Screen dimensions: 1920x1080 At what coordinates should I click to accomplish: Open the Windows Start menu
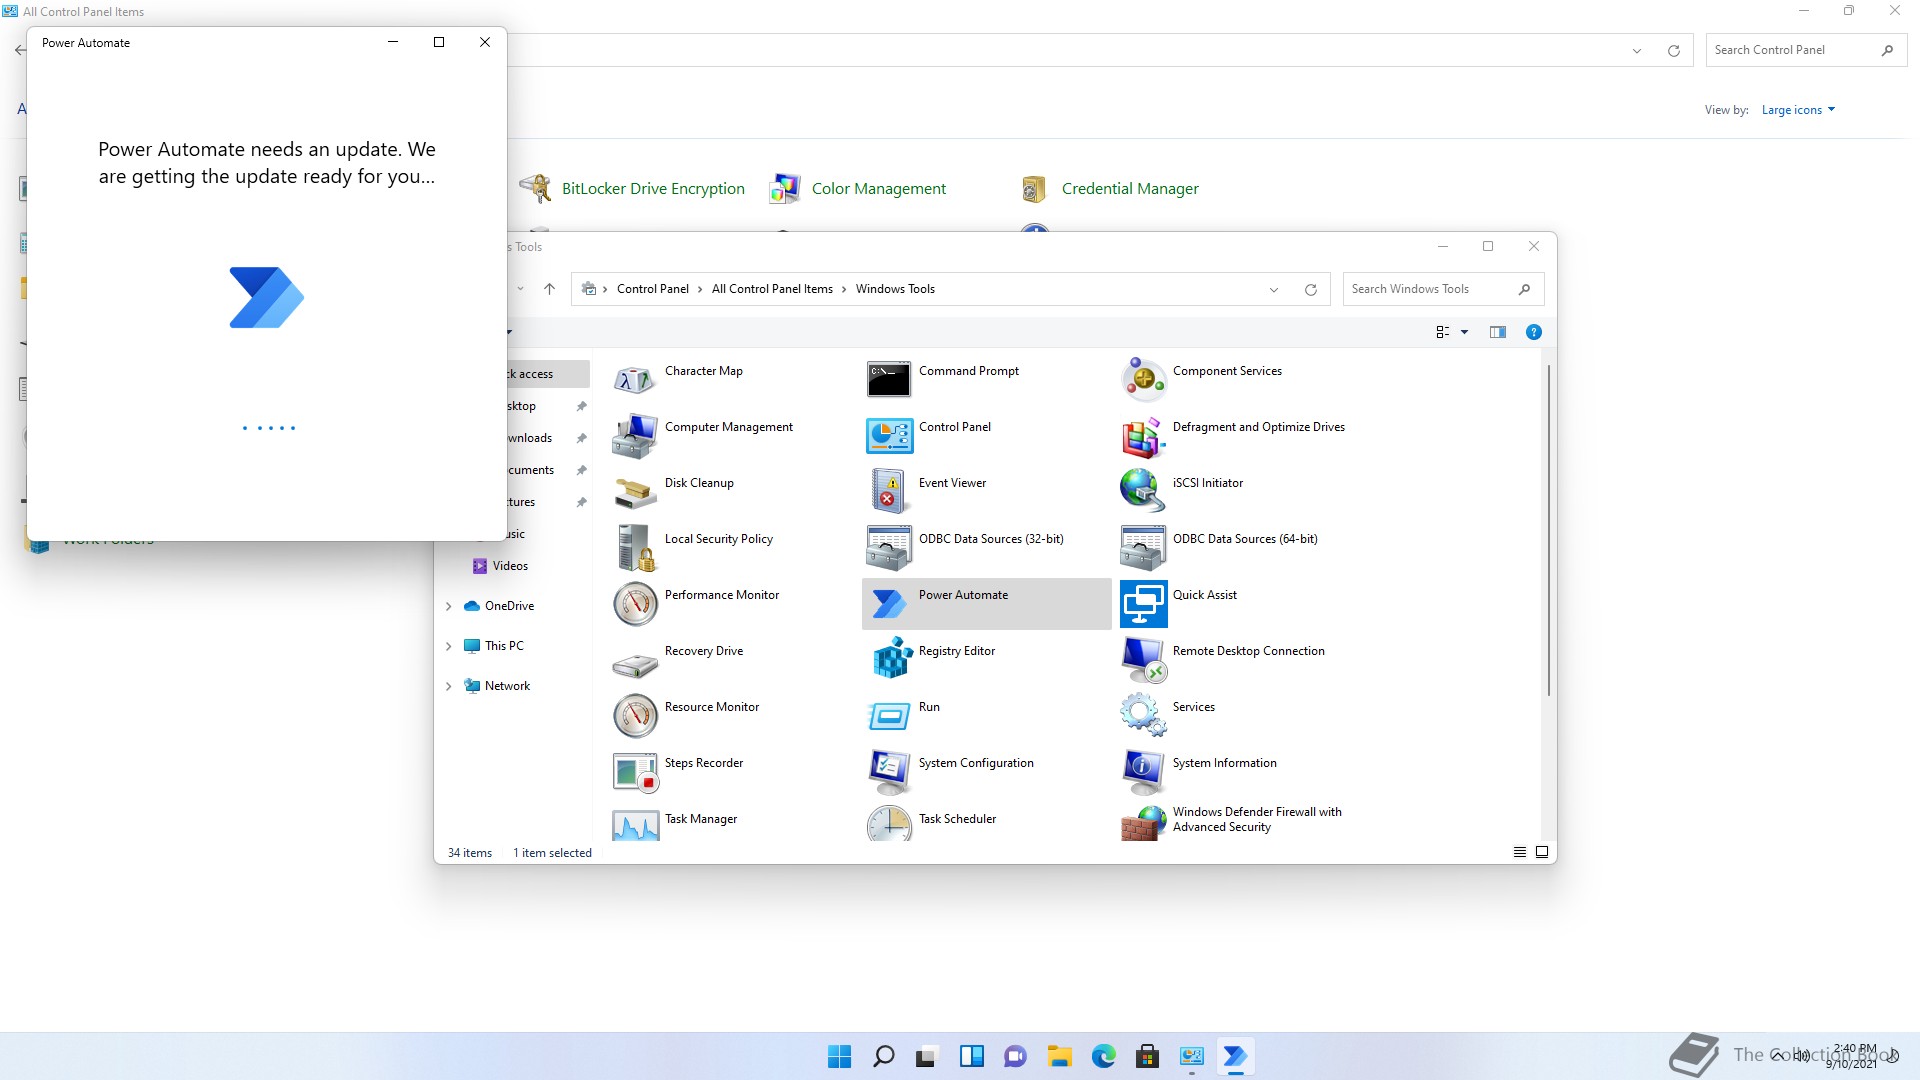point(839,1056)
